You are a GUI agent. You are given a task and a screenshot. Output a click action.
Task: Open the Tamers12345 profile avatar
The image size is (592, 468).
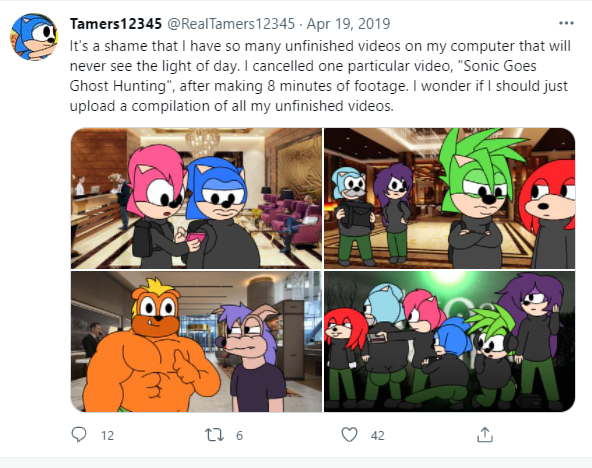34,37
